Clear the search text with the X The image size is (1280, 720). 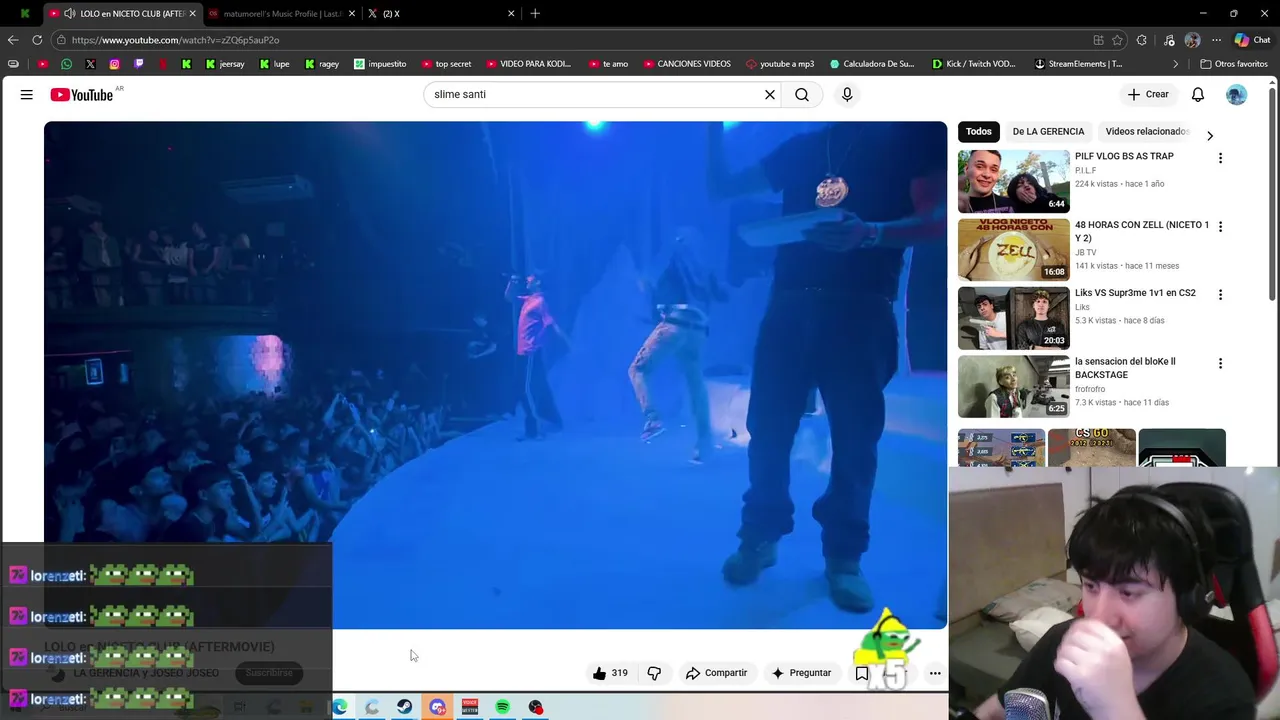pyautogui.click(x=770, y=94)
